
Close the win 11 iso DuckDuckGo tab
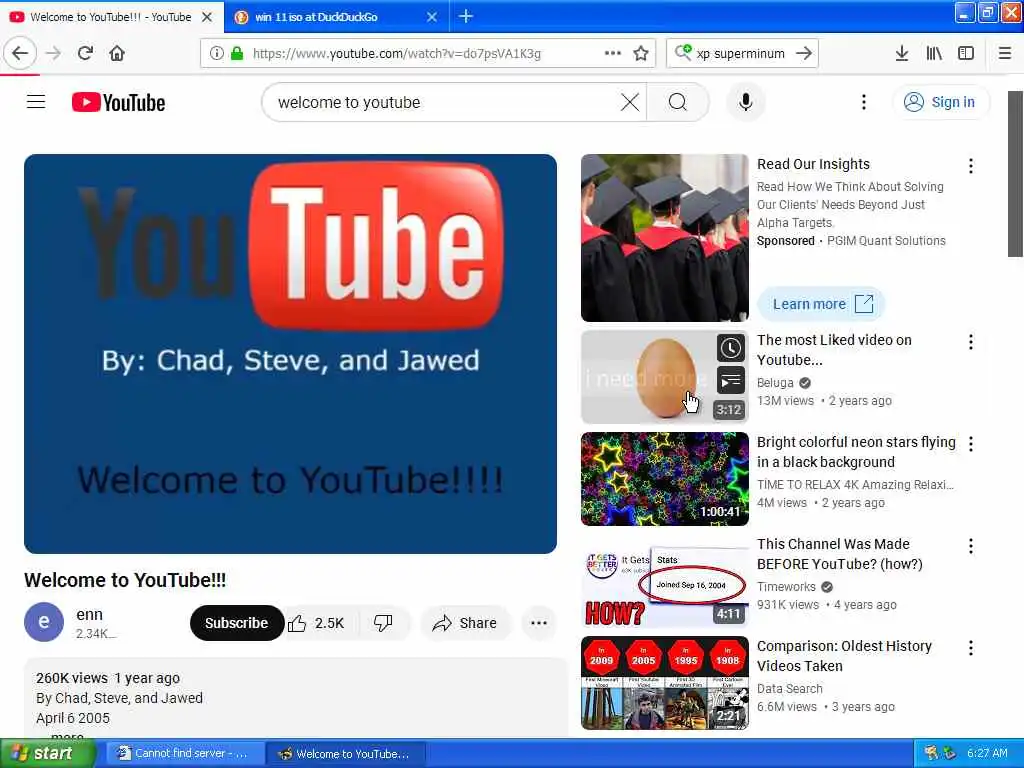click(432, 17)
